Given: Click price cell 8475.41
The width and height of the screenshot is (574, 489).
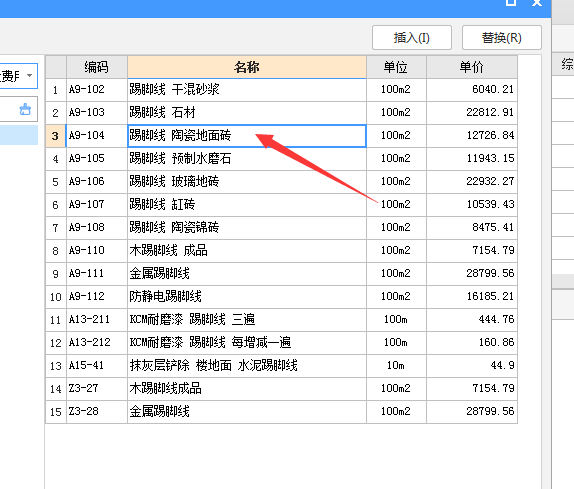Looking at the screenshot, I should pyautogui.click(x=472, y=228).
